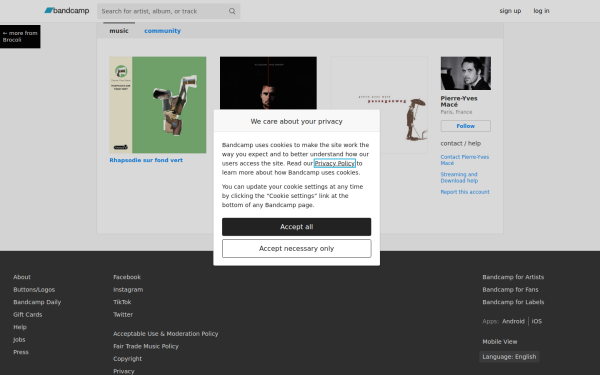Open Bandcamp for Labels link

pos(513,302)
